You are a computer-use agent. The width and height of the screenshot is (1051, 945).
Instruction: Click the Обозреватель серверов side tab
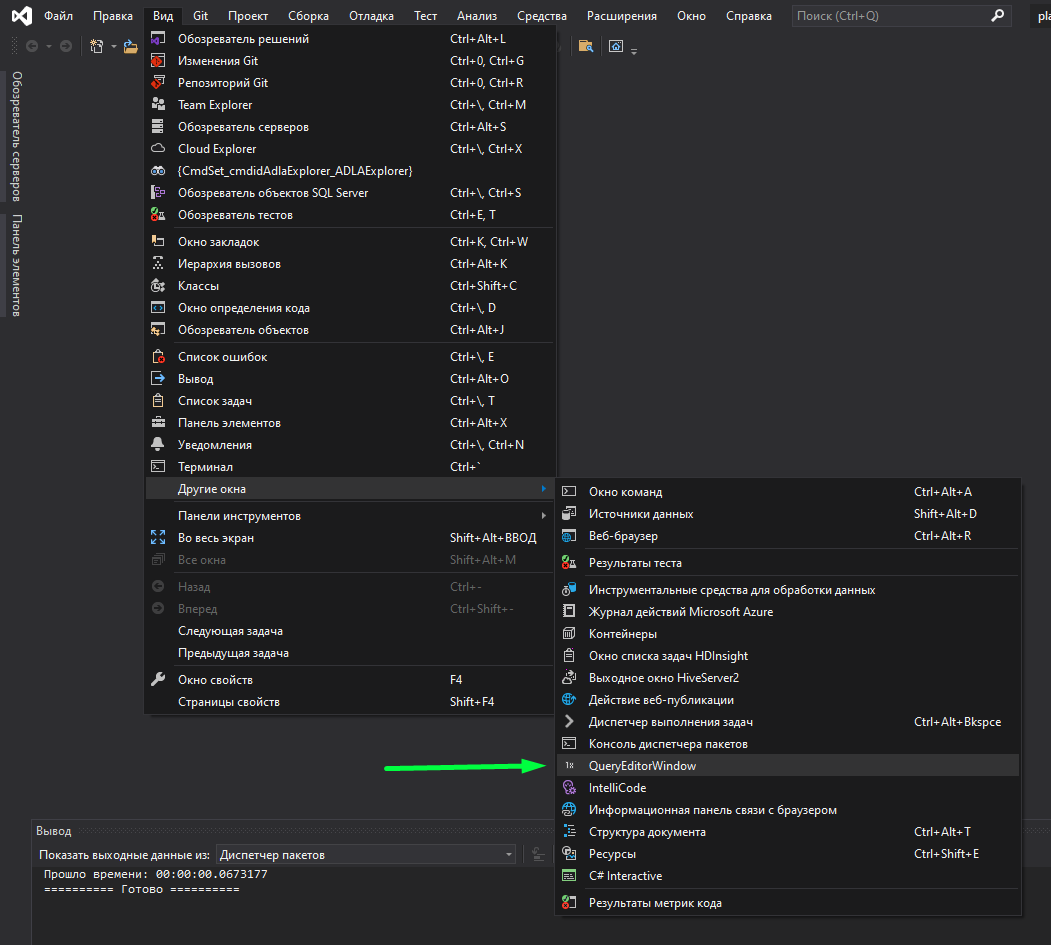(17, 136)
